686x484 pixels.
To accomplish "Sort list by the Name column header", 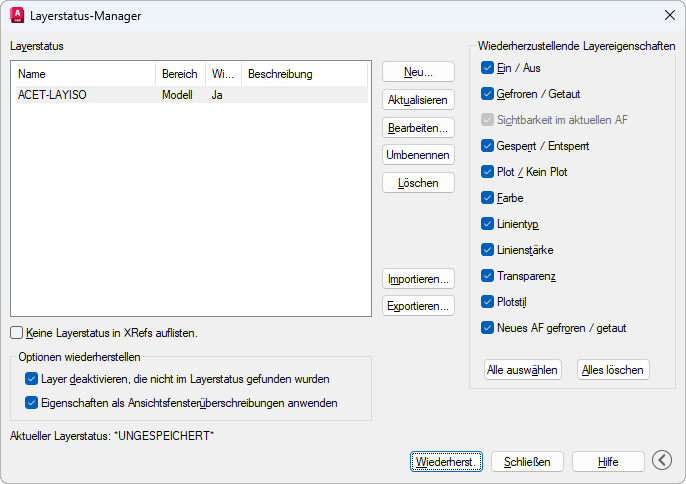I will point(82,74).
